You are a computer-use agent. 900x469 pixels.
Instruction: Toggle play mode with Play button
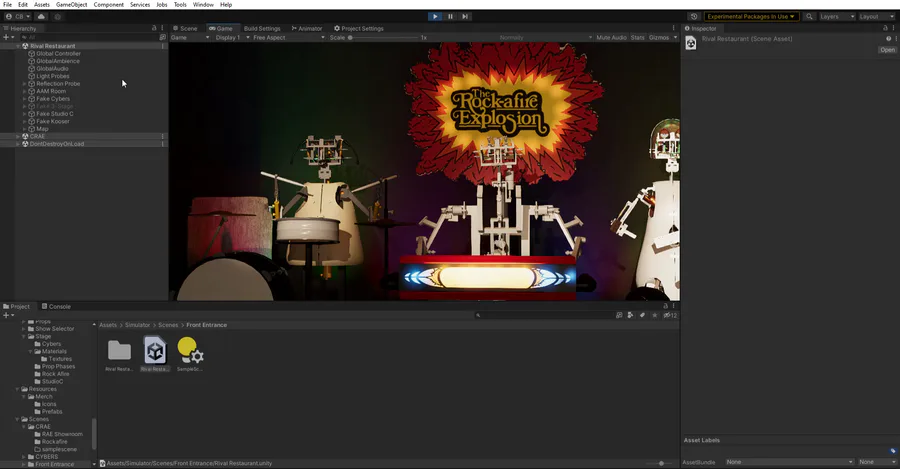point(435,17)
